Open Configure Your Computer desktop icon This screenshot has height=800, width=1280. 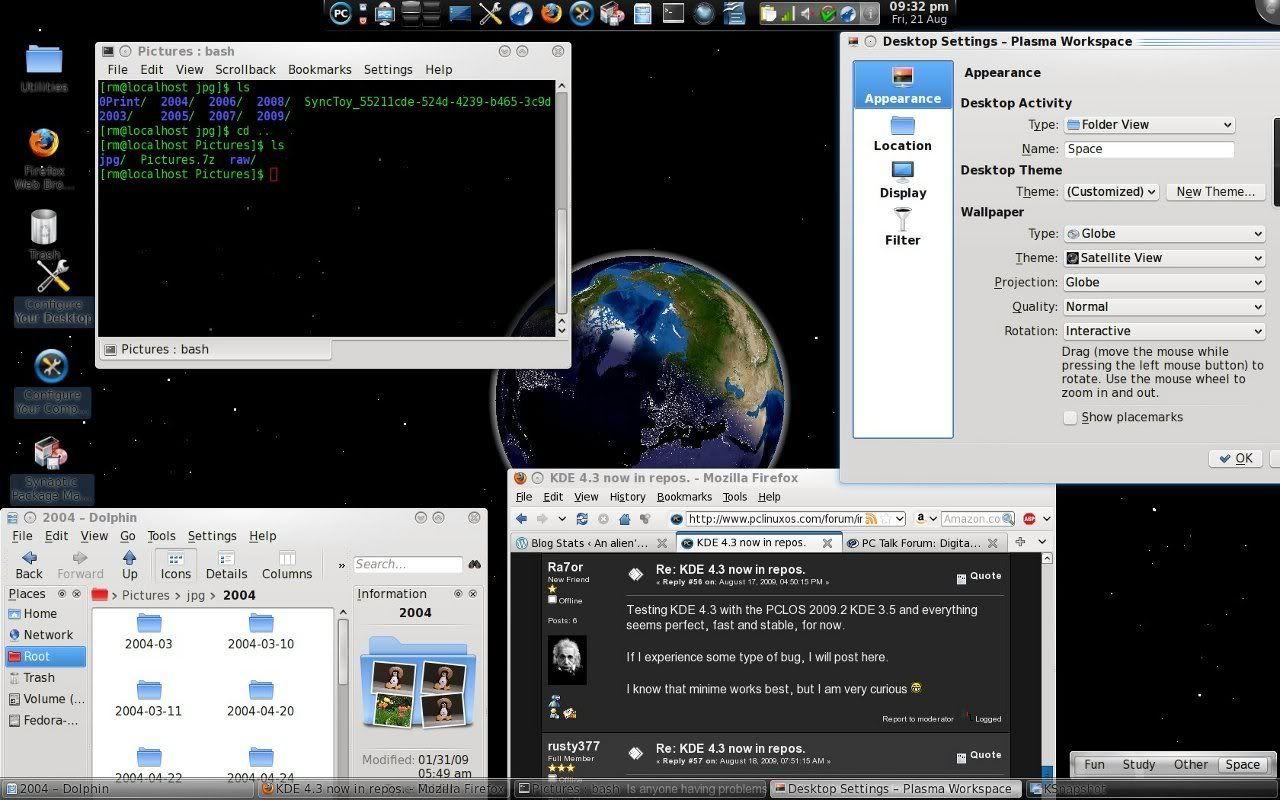(x=51, y=382)
